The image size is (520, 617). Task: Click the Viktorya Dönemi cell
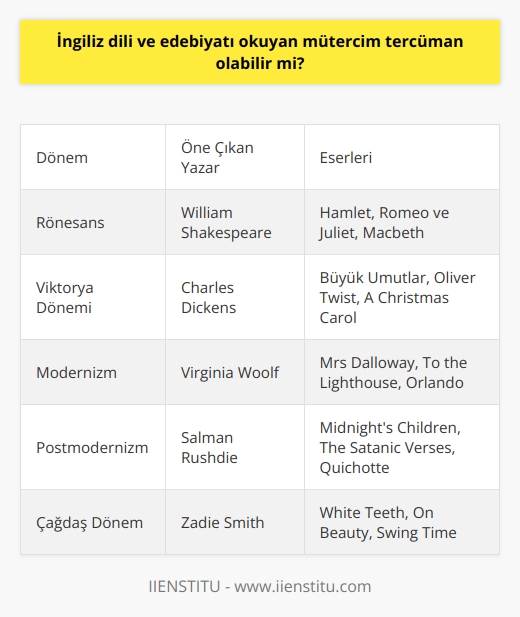pyautogui.click(x=93, y=297)
